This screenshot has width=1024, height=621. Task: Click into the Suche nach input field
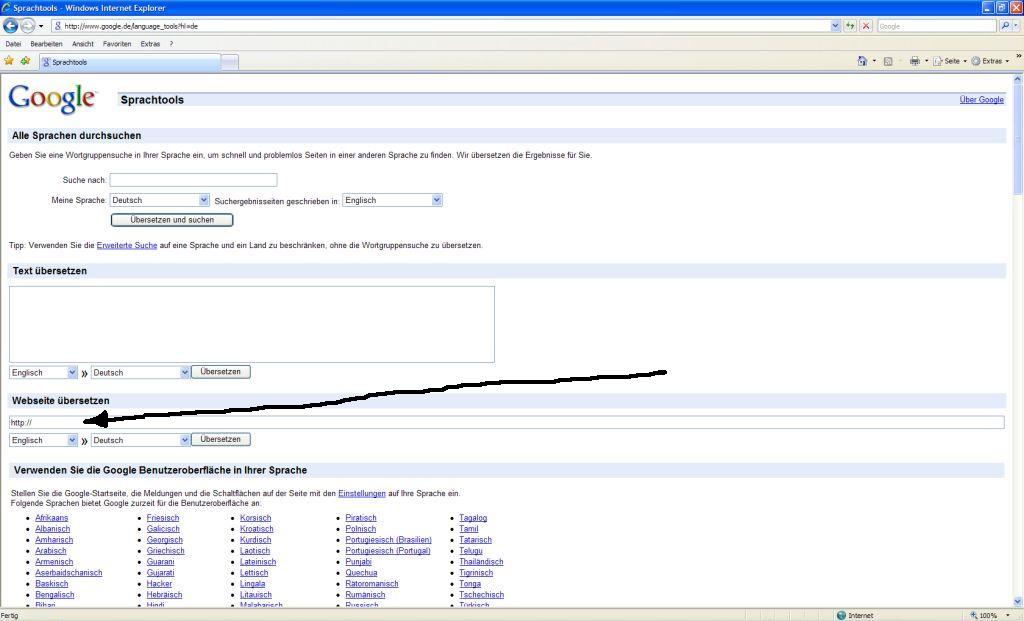193,180
